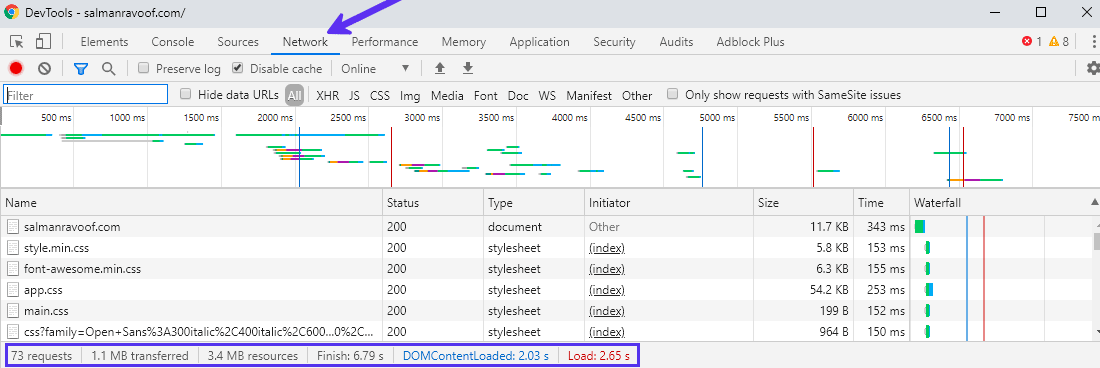
Task: Open the Adblock Plus tab
Action: pyautogui.click(x=750, y=41)
